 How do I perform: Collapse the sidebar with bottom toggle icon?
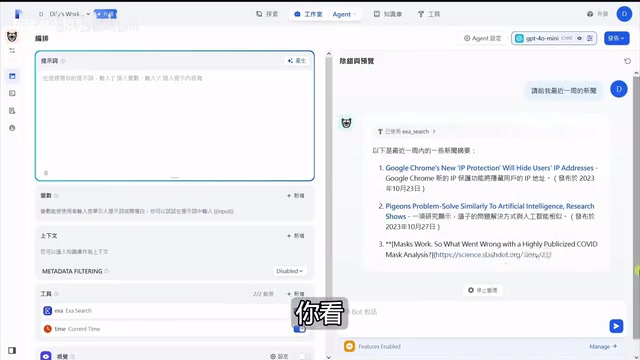click(12, 351)
